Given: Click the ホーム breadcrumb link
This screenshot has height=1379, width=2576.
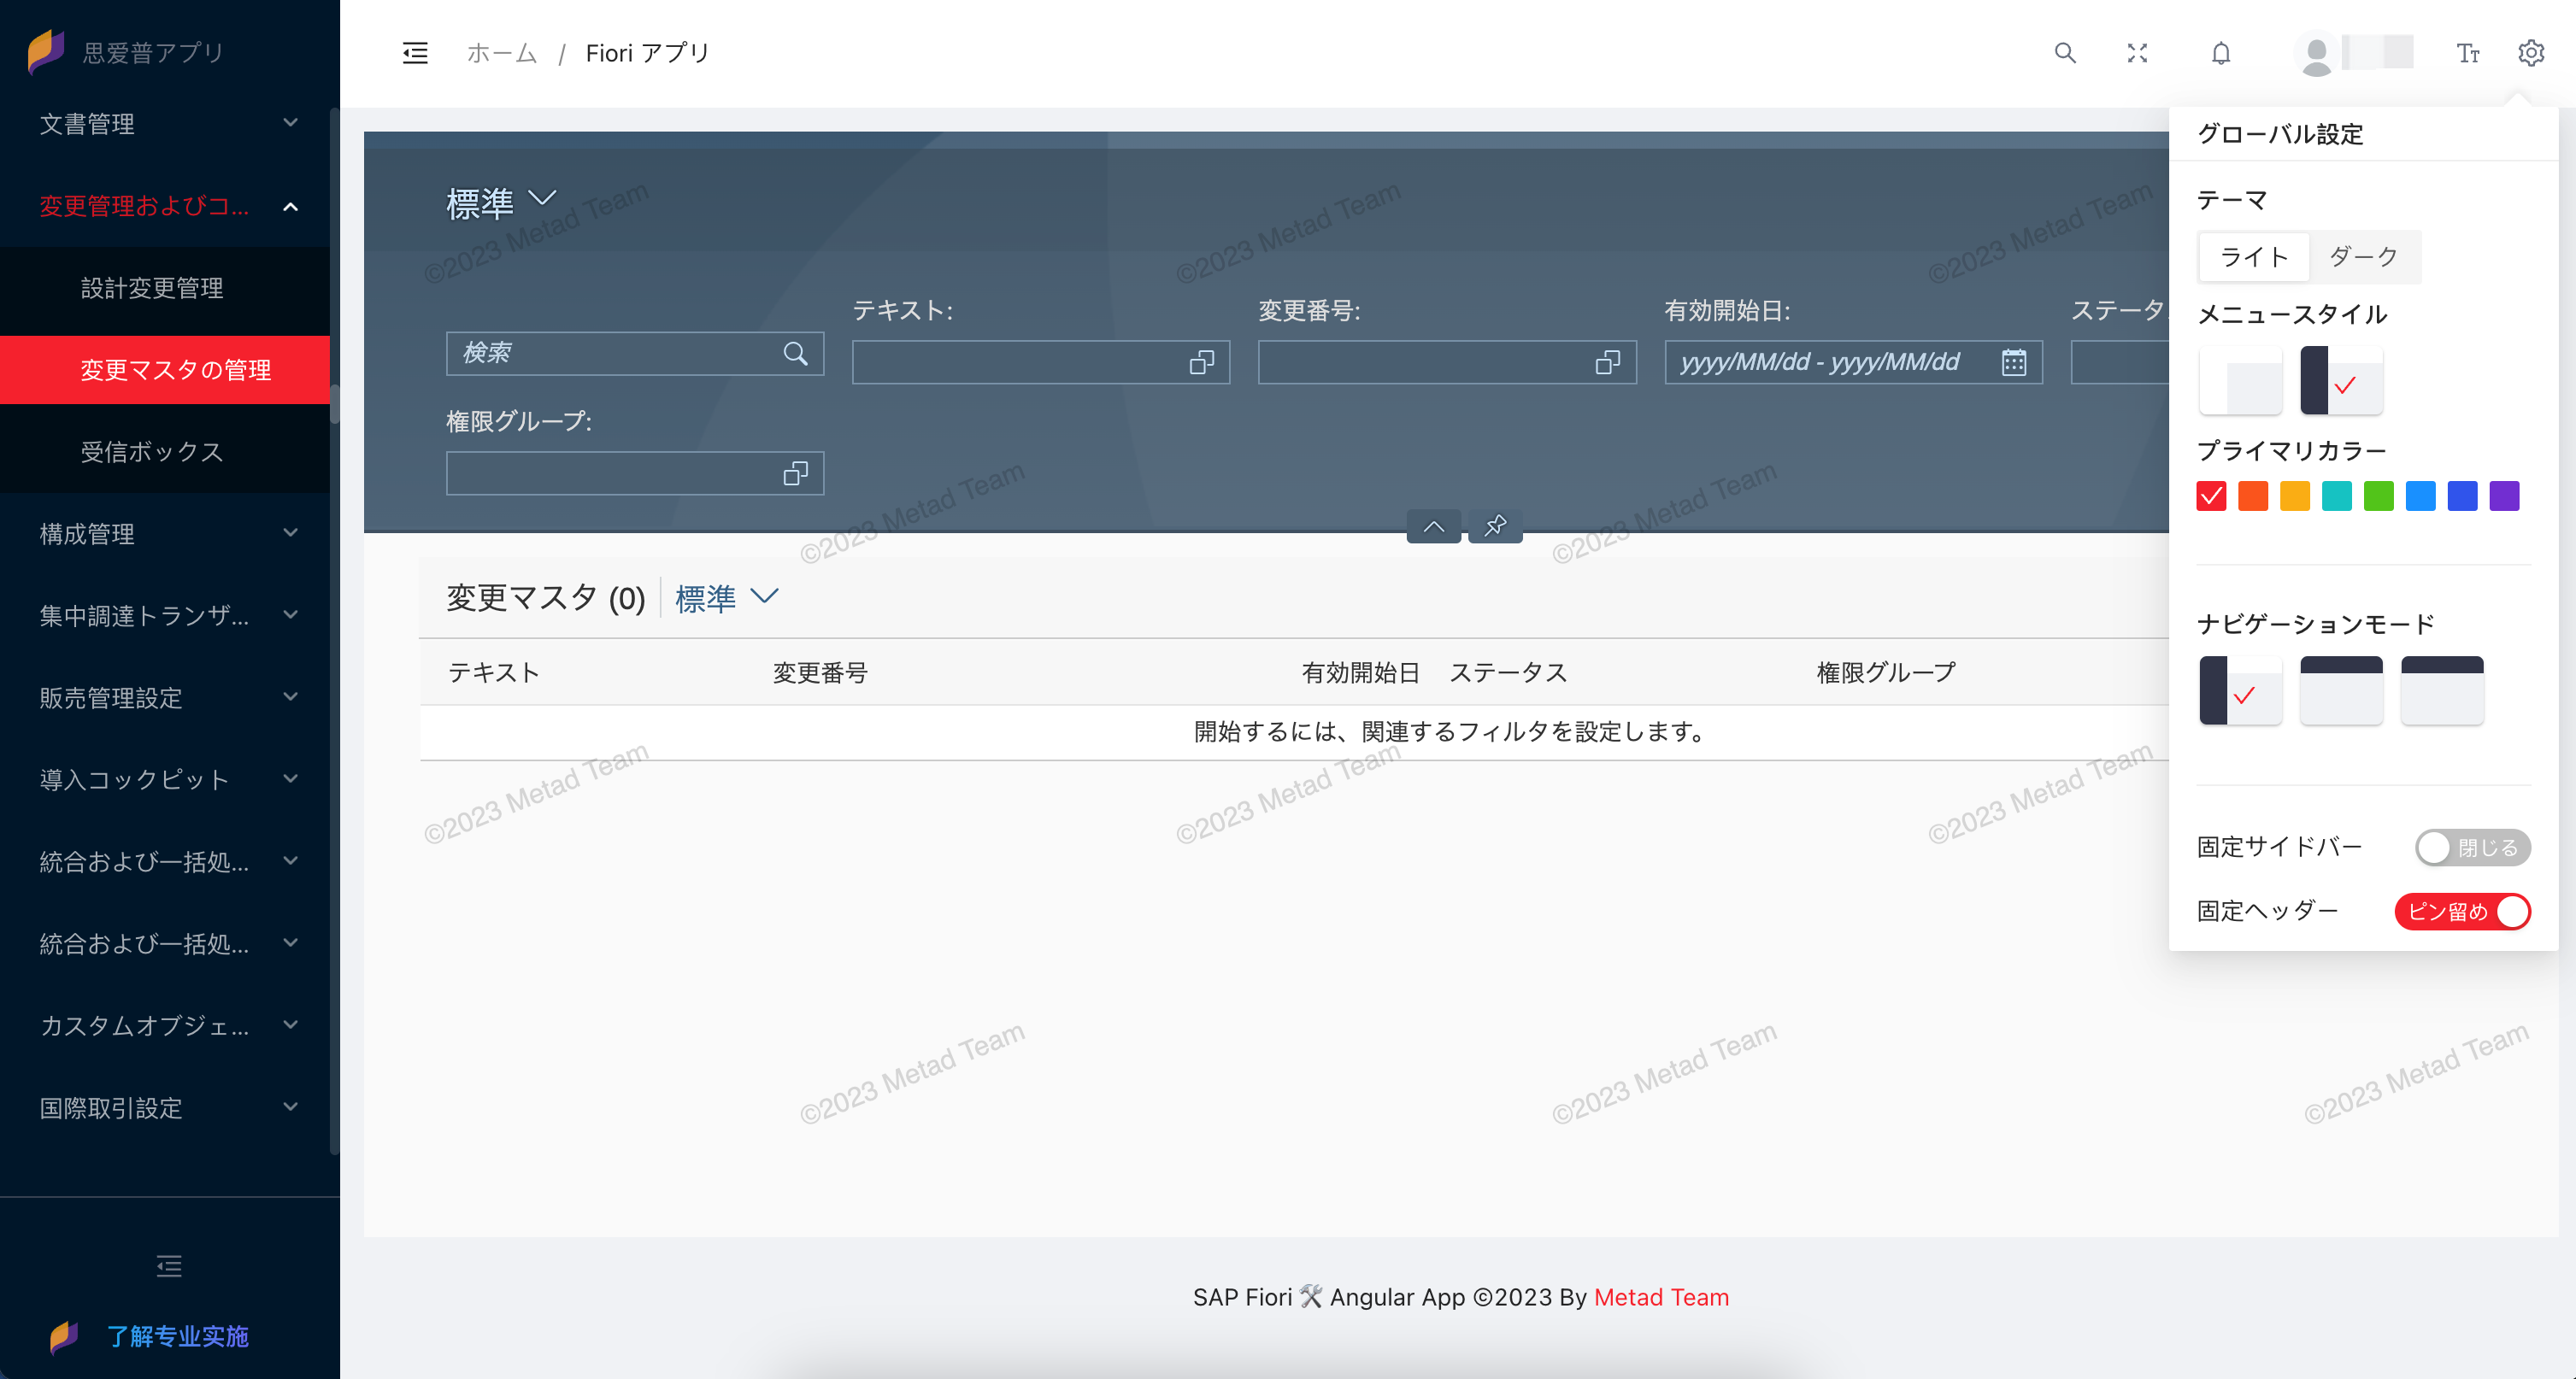Looking at the screenshot, I should coord(502,53).
